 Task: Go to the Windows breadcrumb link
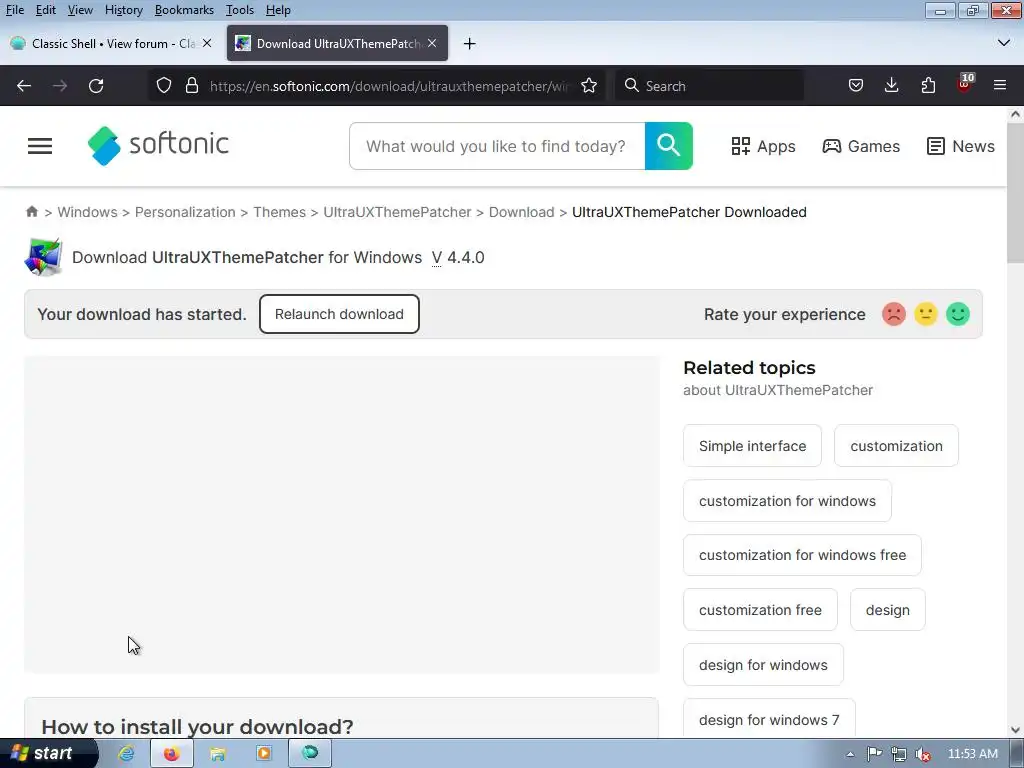click(x=88, y=212)
